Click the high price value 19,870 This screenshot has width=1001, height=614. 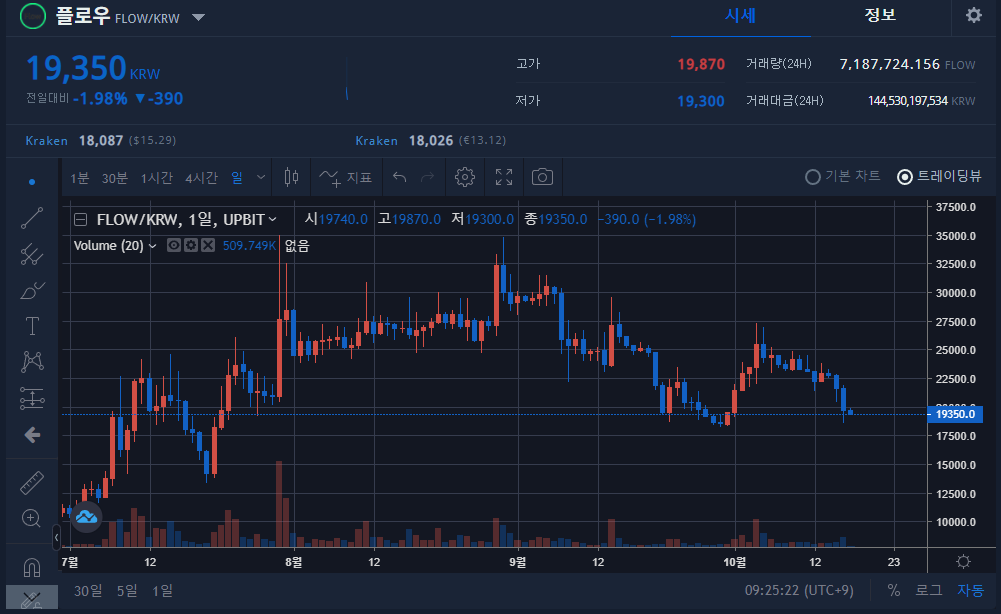(701, 64)
